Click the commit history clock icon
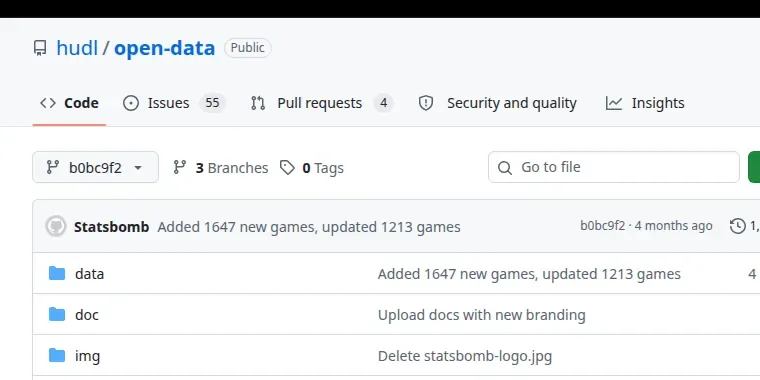760x380 pixels. [738, 226]
